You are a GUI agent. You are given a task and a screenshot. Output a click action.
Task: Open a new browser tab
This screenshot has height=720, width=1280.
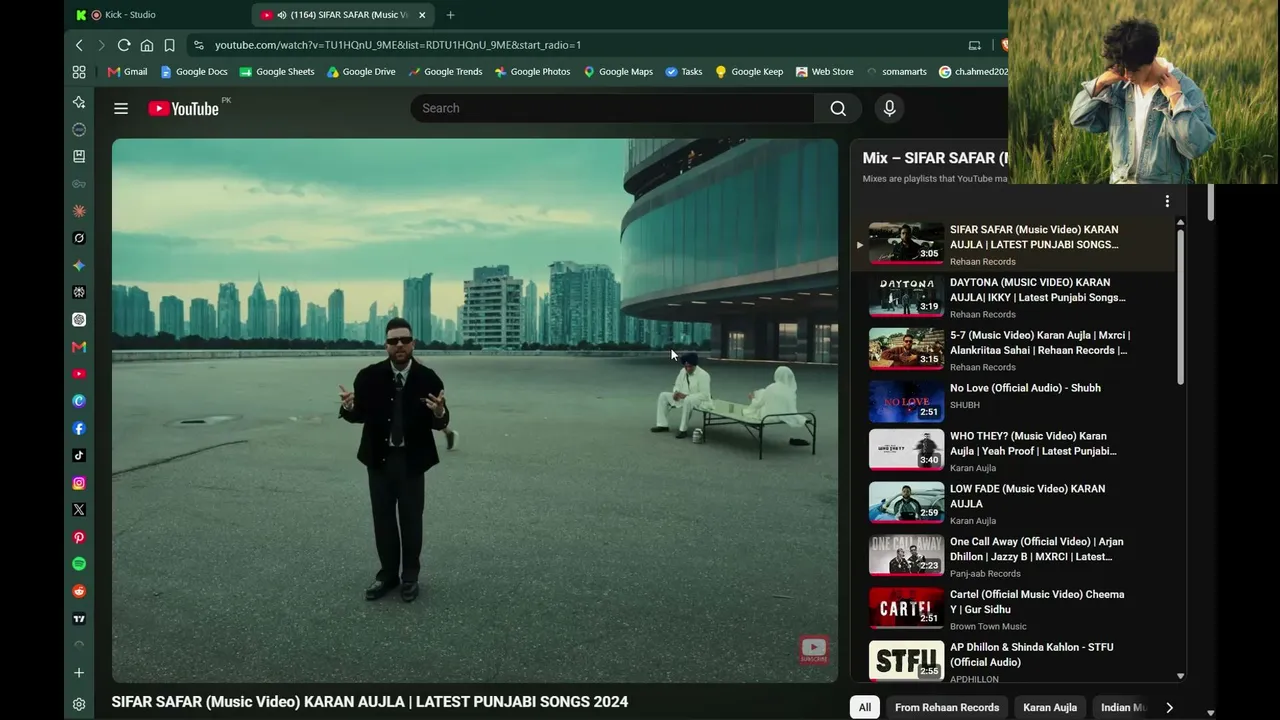click(x=450, y=15)
